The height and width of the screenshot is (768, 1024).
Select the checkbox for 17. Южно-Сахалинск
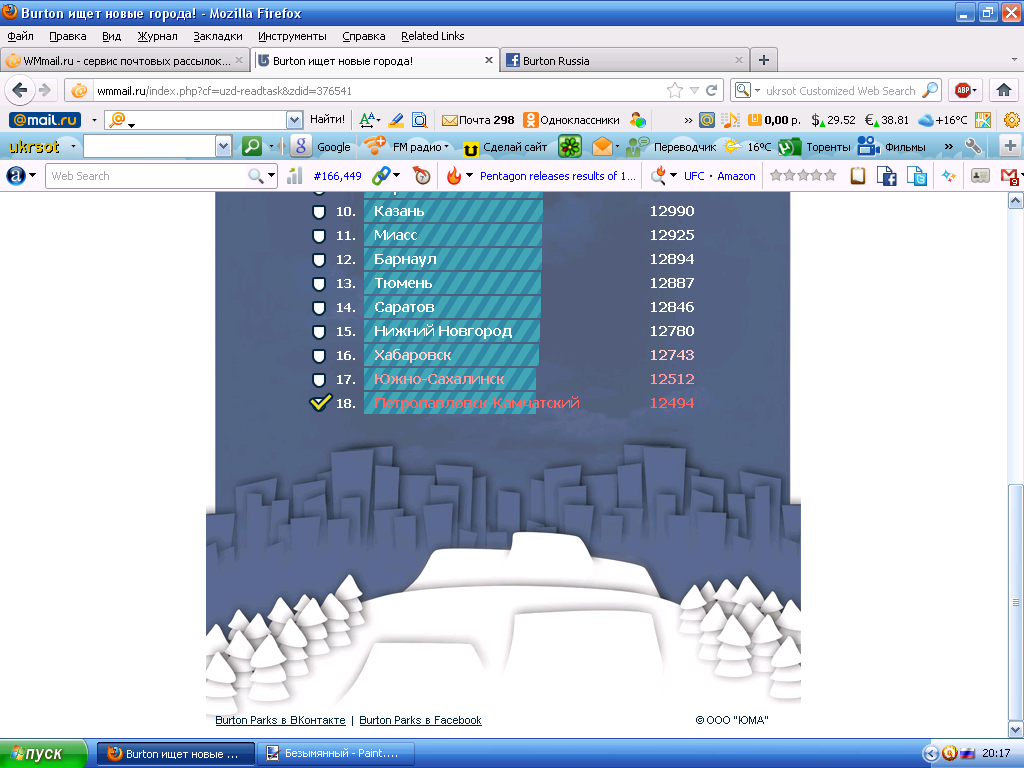(x=319, y=380)
